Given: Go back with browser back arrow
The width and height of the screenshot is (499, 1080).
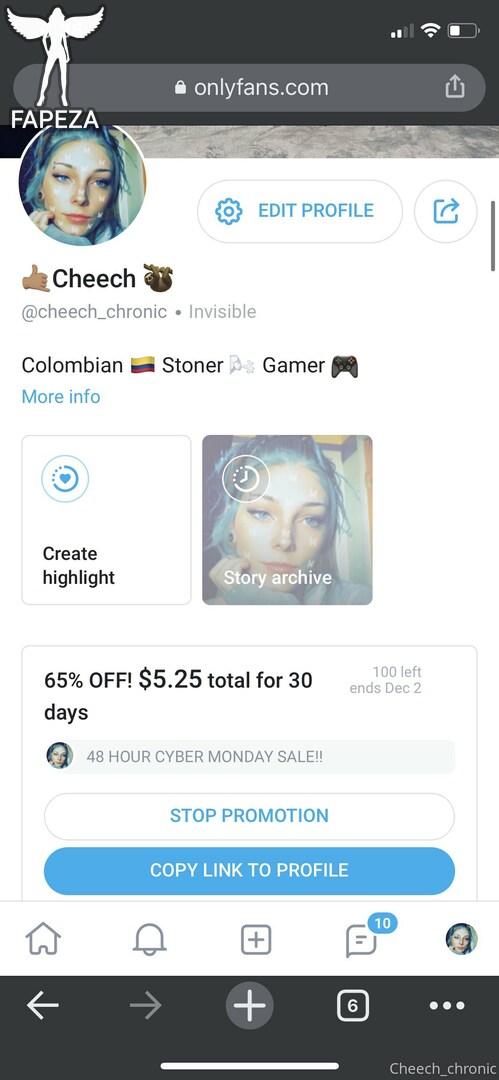Looking at the screenshot, I should (x=43, y=1006).
